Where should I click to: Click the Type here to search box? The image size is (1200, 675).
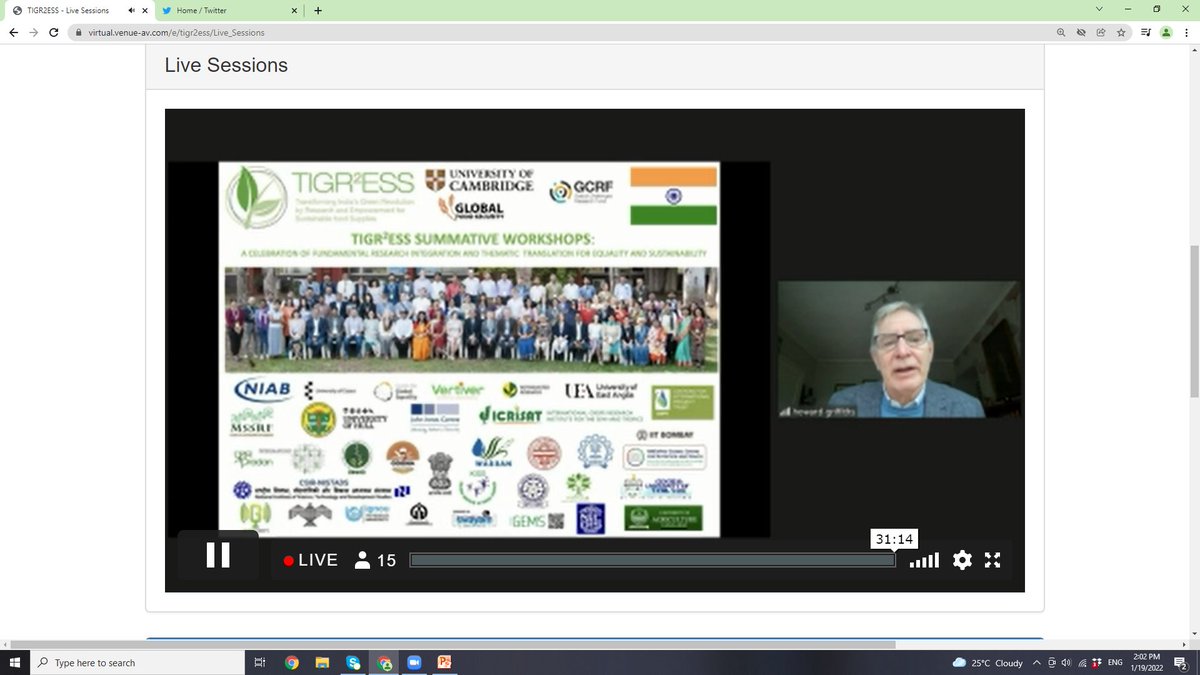click(137, 662)
